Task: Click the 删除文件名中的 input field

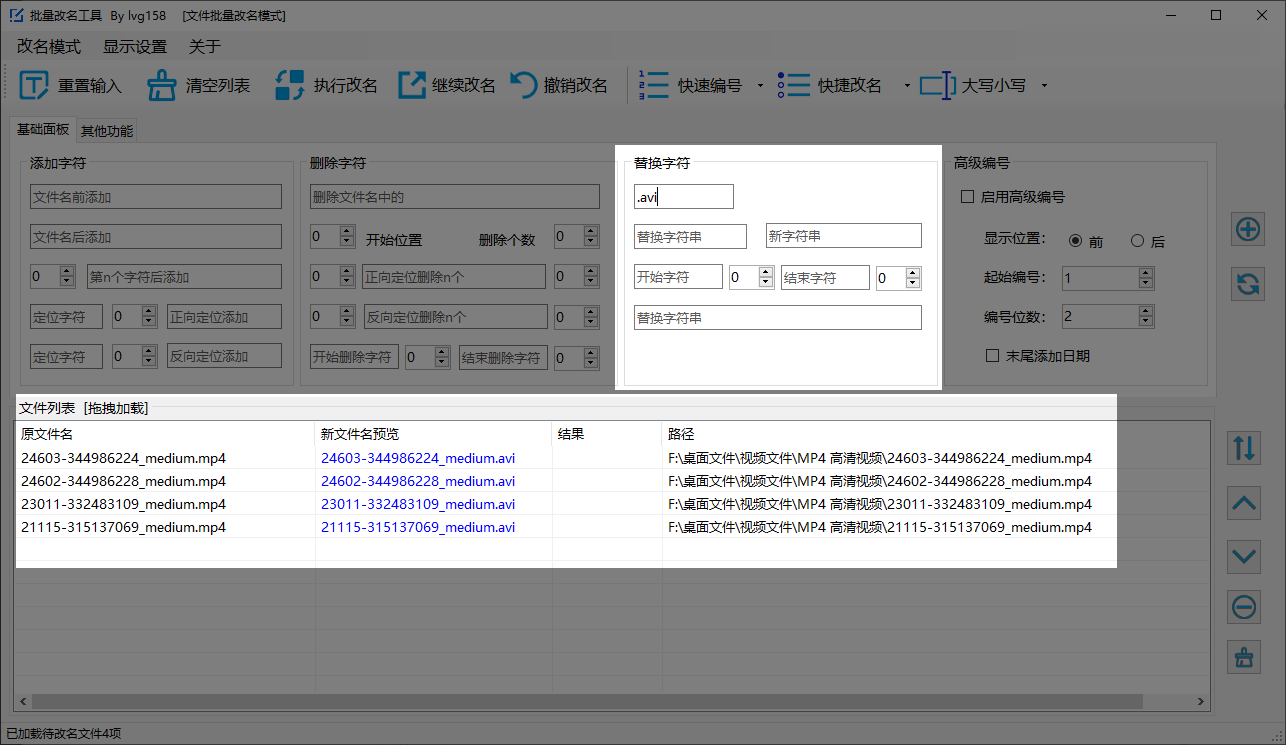Action: (x=455, y=197)
